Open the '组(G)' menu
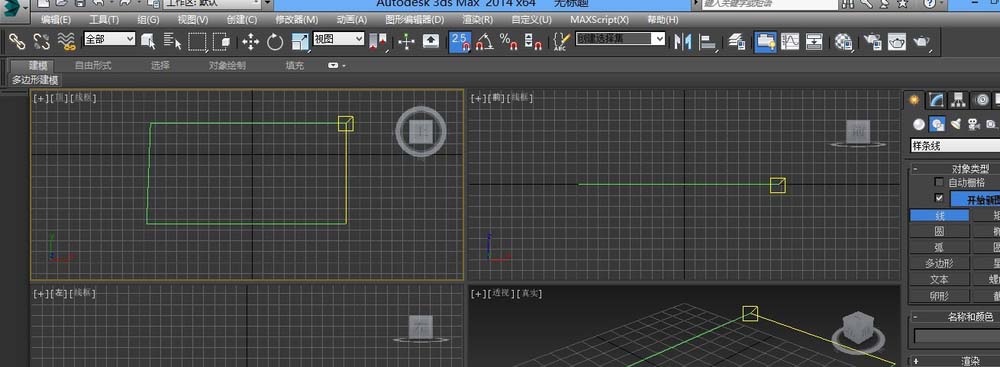Image resolution: width=1000 pixels, height=367 pixels. 149,20
